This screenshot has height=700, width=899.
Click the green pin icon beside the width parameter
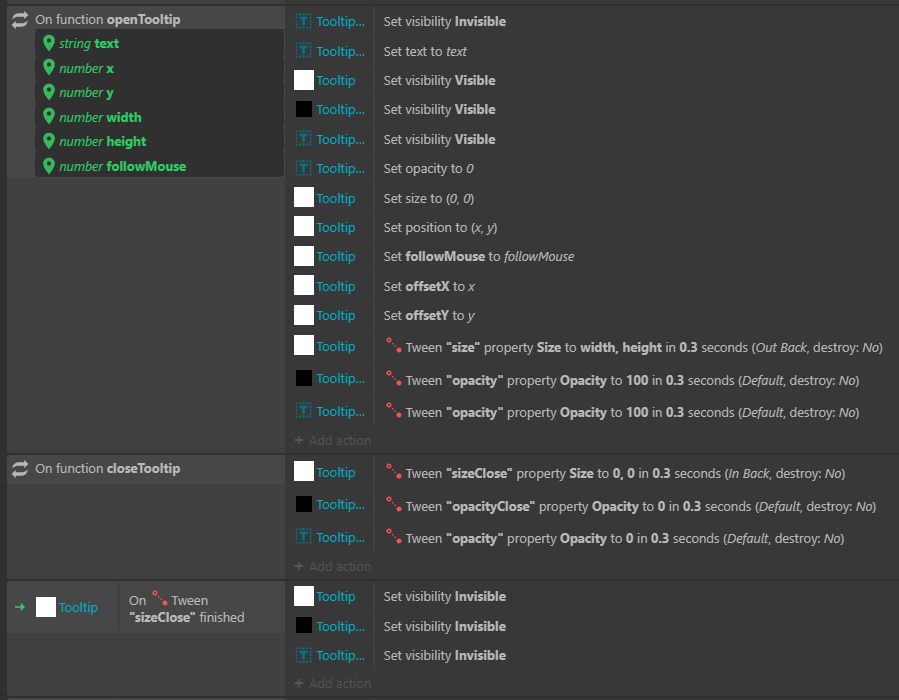click(49, 117)
